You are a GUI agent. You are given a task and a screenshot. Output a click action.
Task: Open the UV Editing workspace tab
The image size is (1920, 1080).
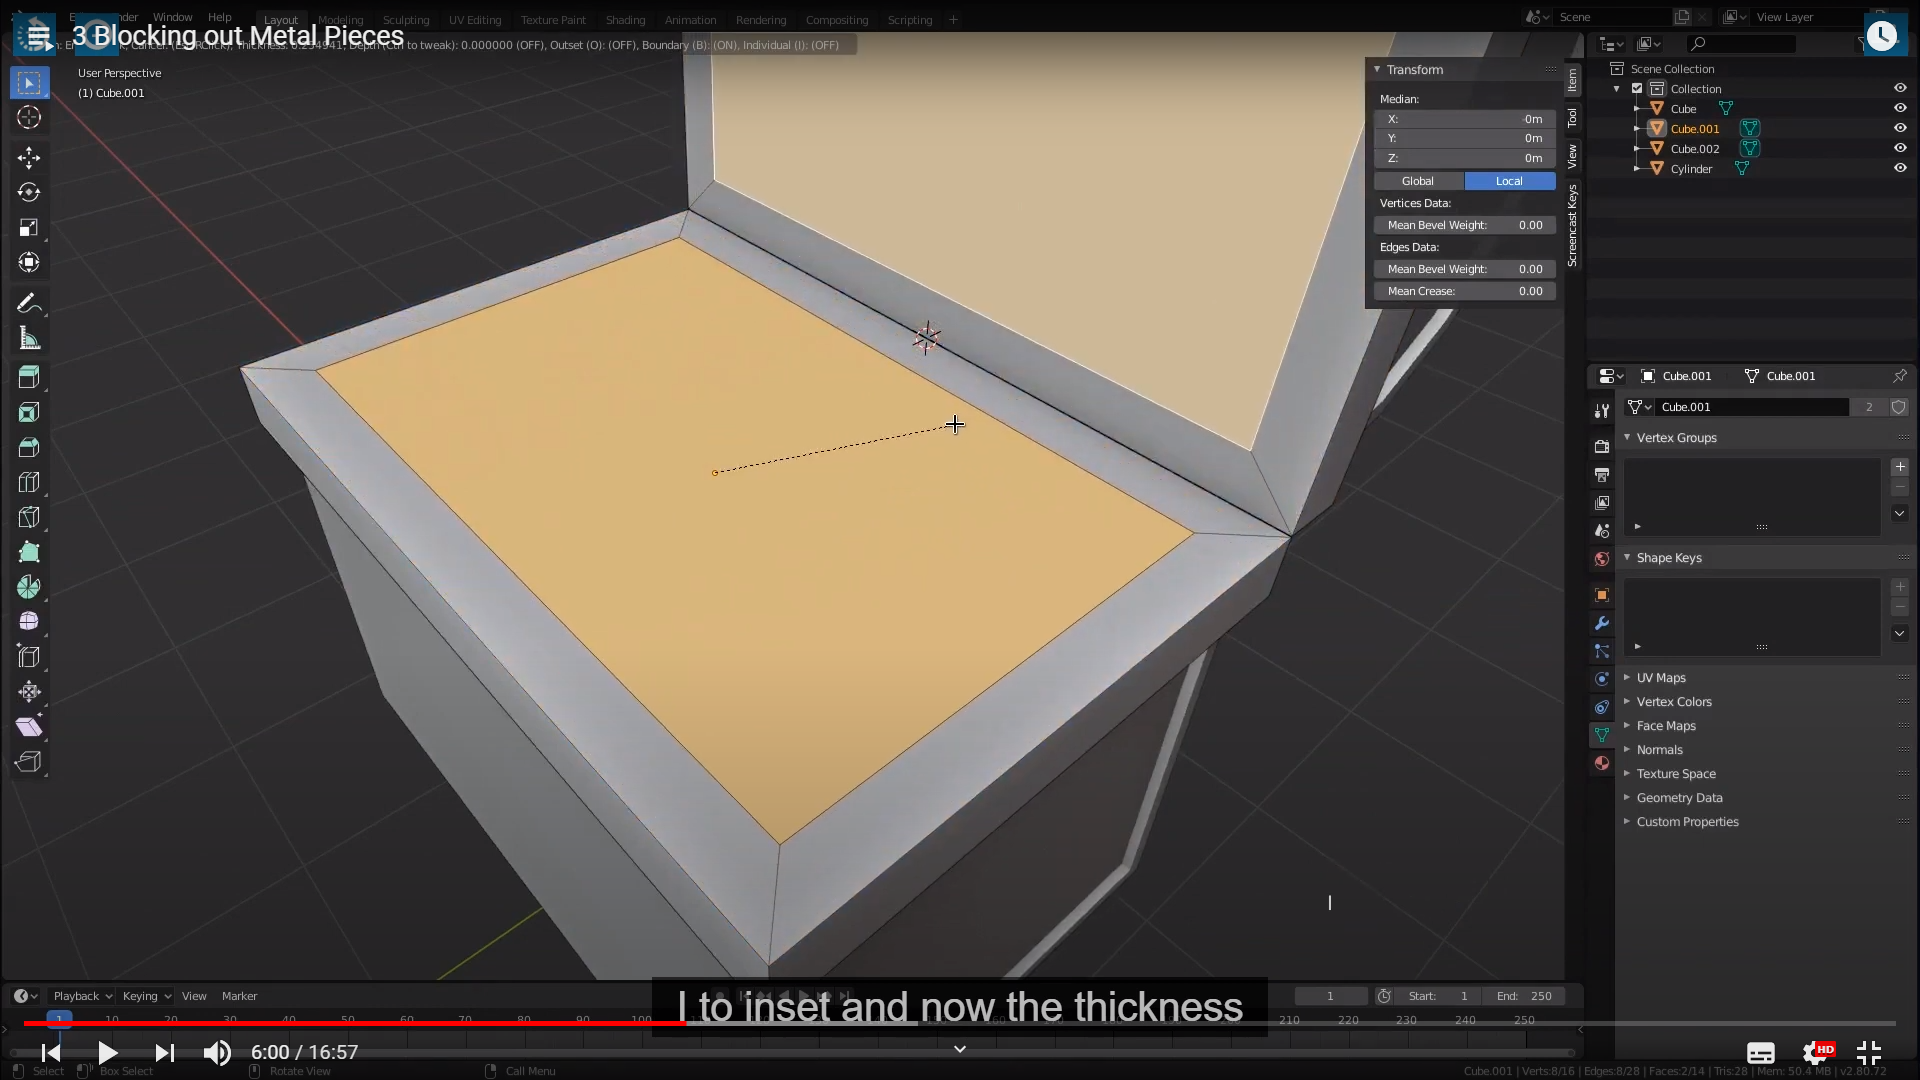coord(475,19)
